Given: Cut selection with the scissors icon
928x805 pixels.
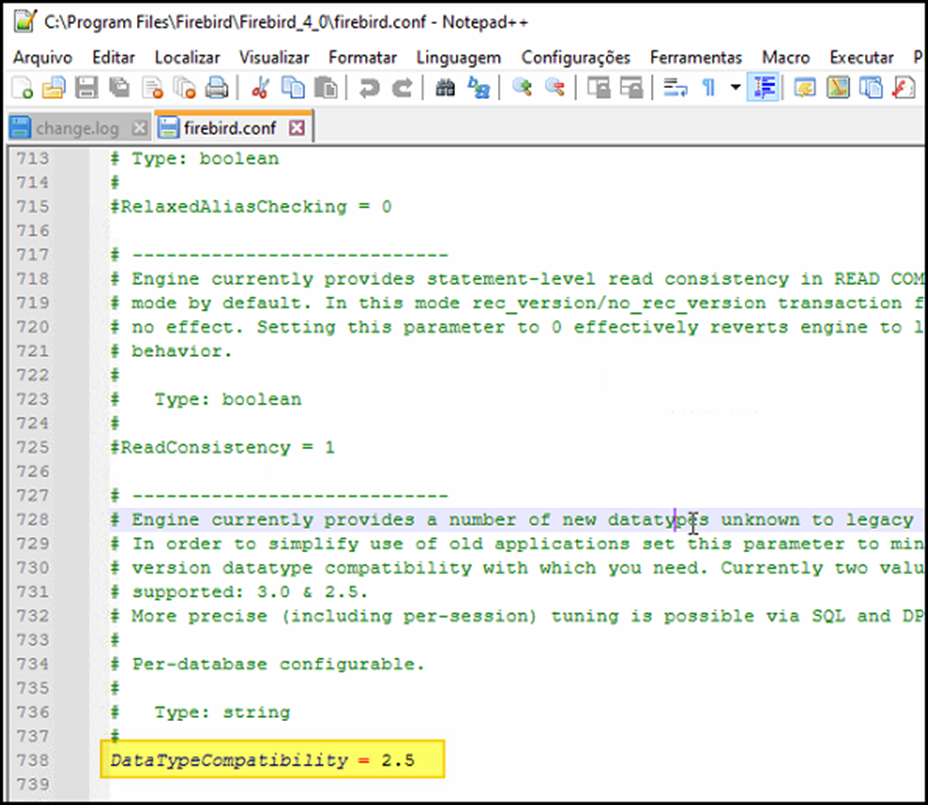Looking at the screenshot, I should tap(260, 88).
